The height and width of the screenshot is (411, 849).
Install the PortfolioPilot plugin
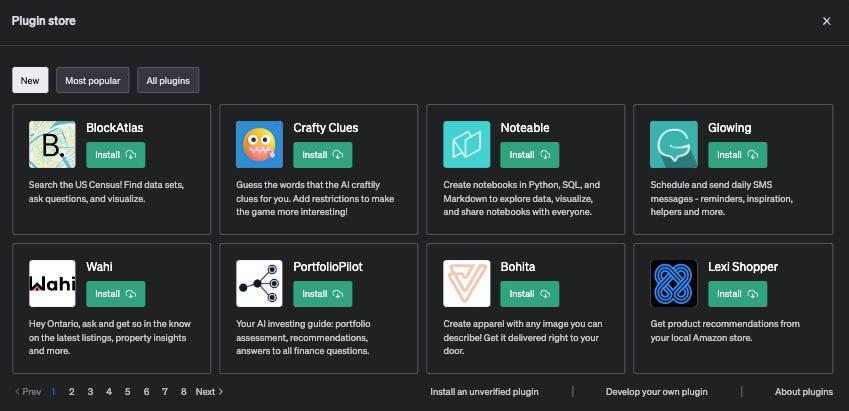point(323,294)
